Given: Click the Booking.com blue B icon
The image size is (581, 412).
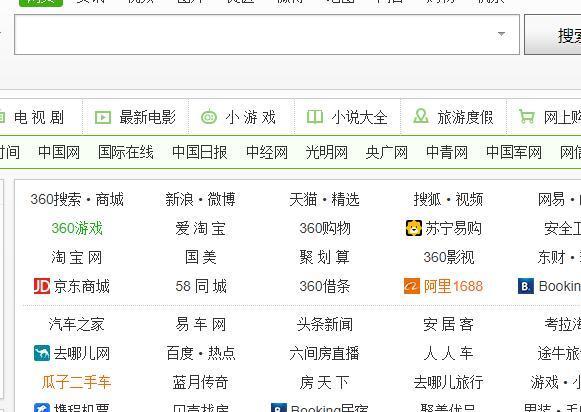Looking at the screenshot, I should click(526, 286).
